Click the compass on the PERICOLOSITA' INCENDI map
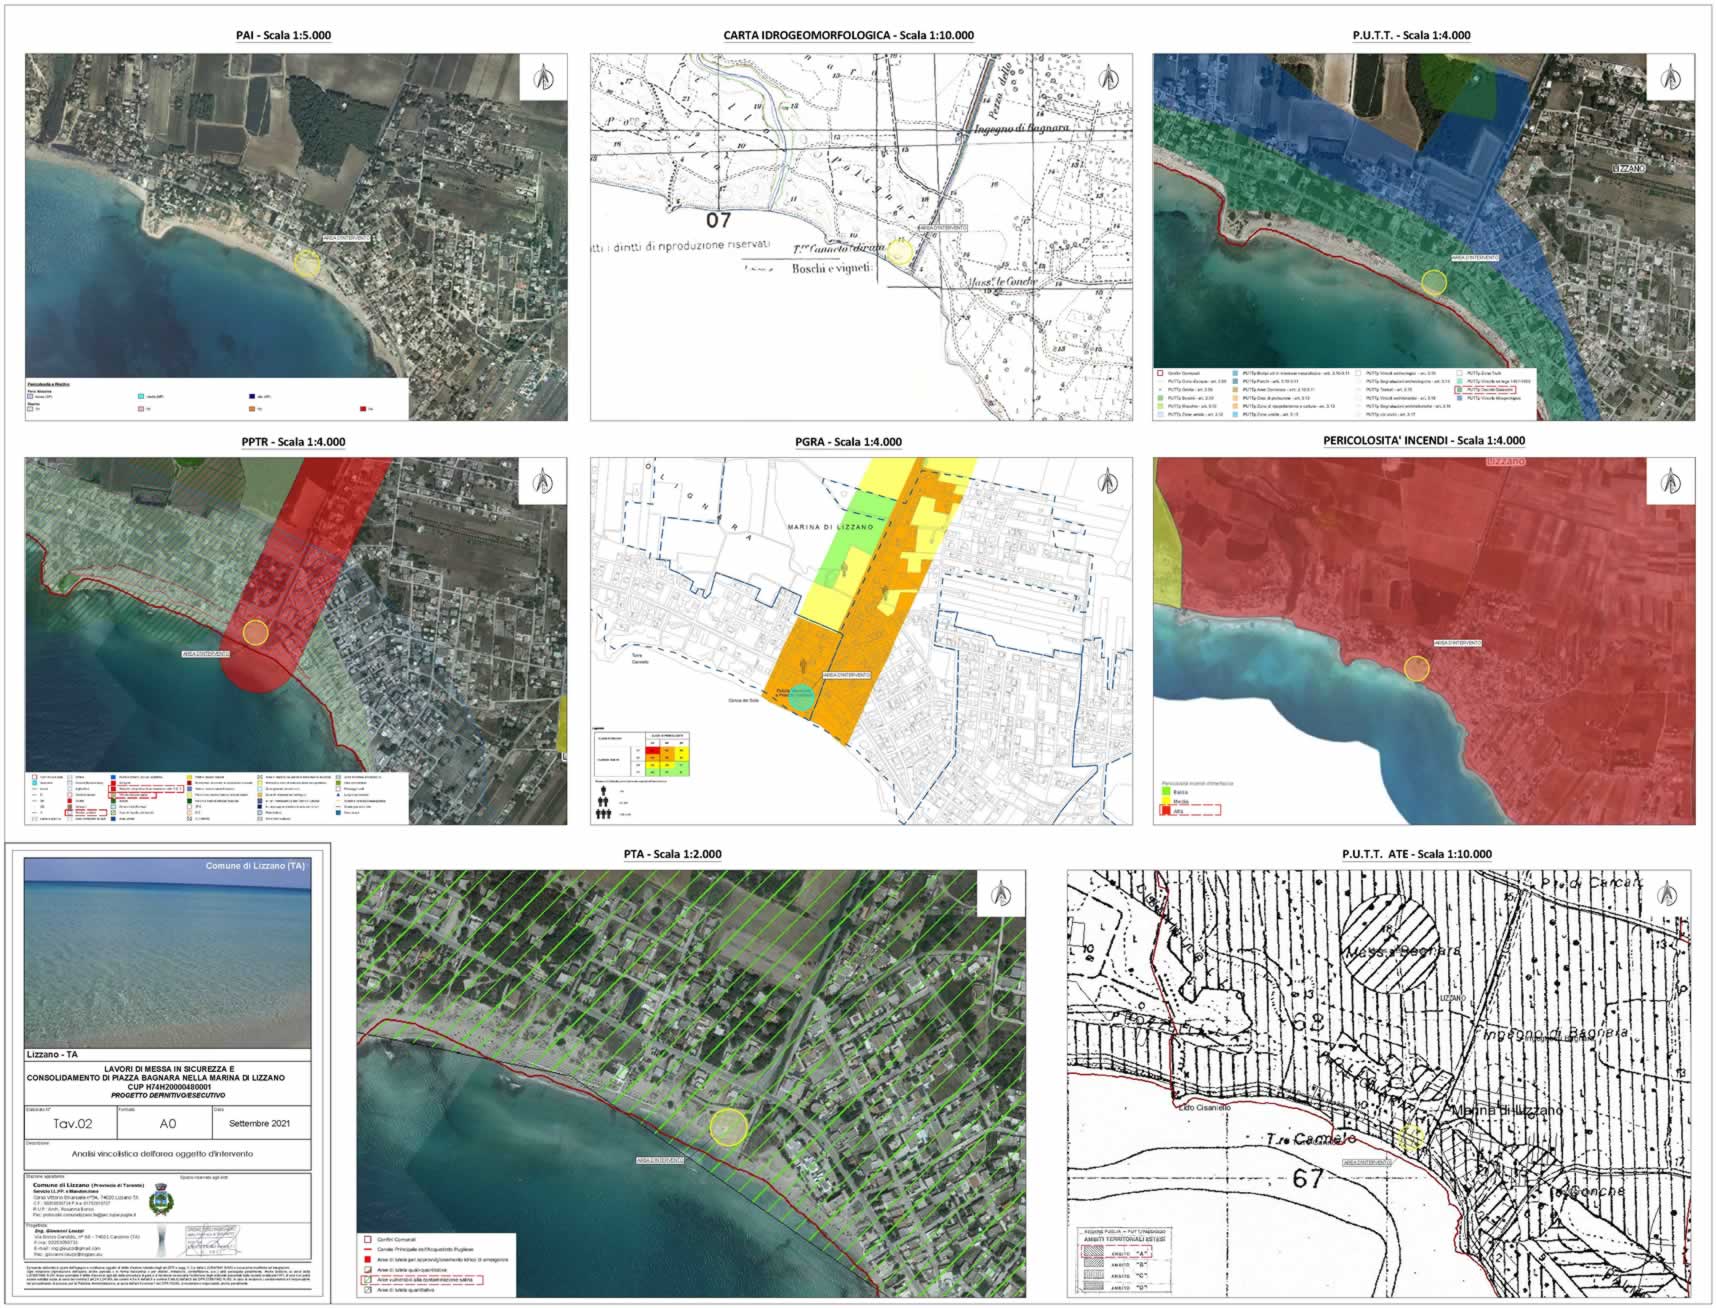 pos(1670,480)
